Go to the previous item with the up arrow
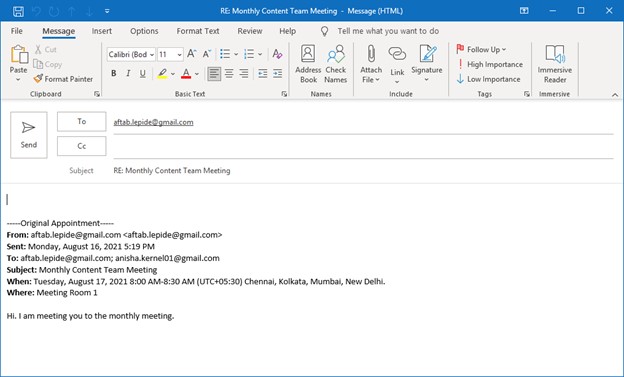This screenshot has width=624, height=377. click(72, 11)
